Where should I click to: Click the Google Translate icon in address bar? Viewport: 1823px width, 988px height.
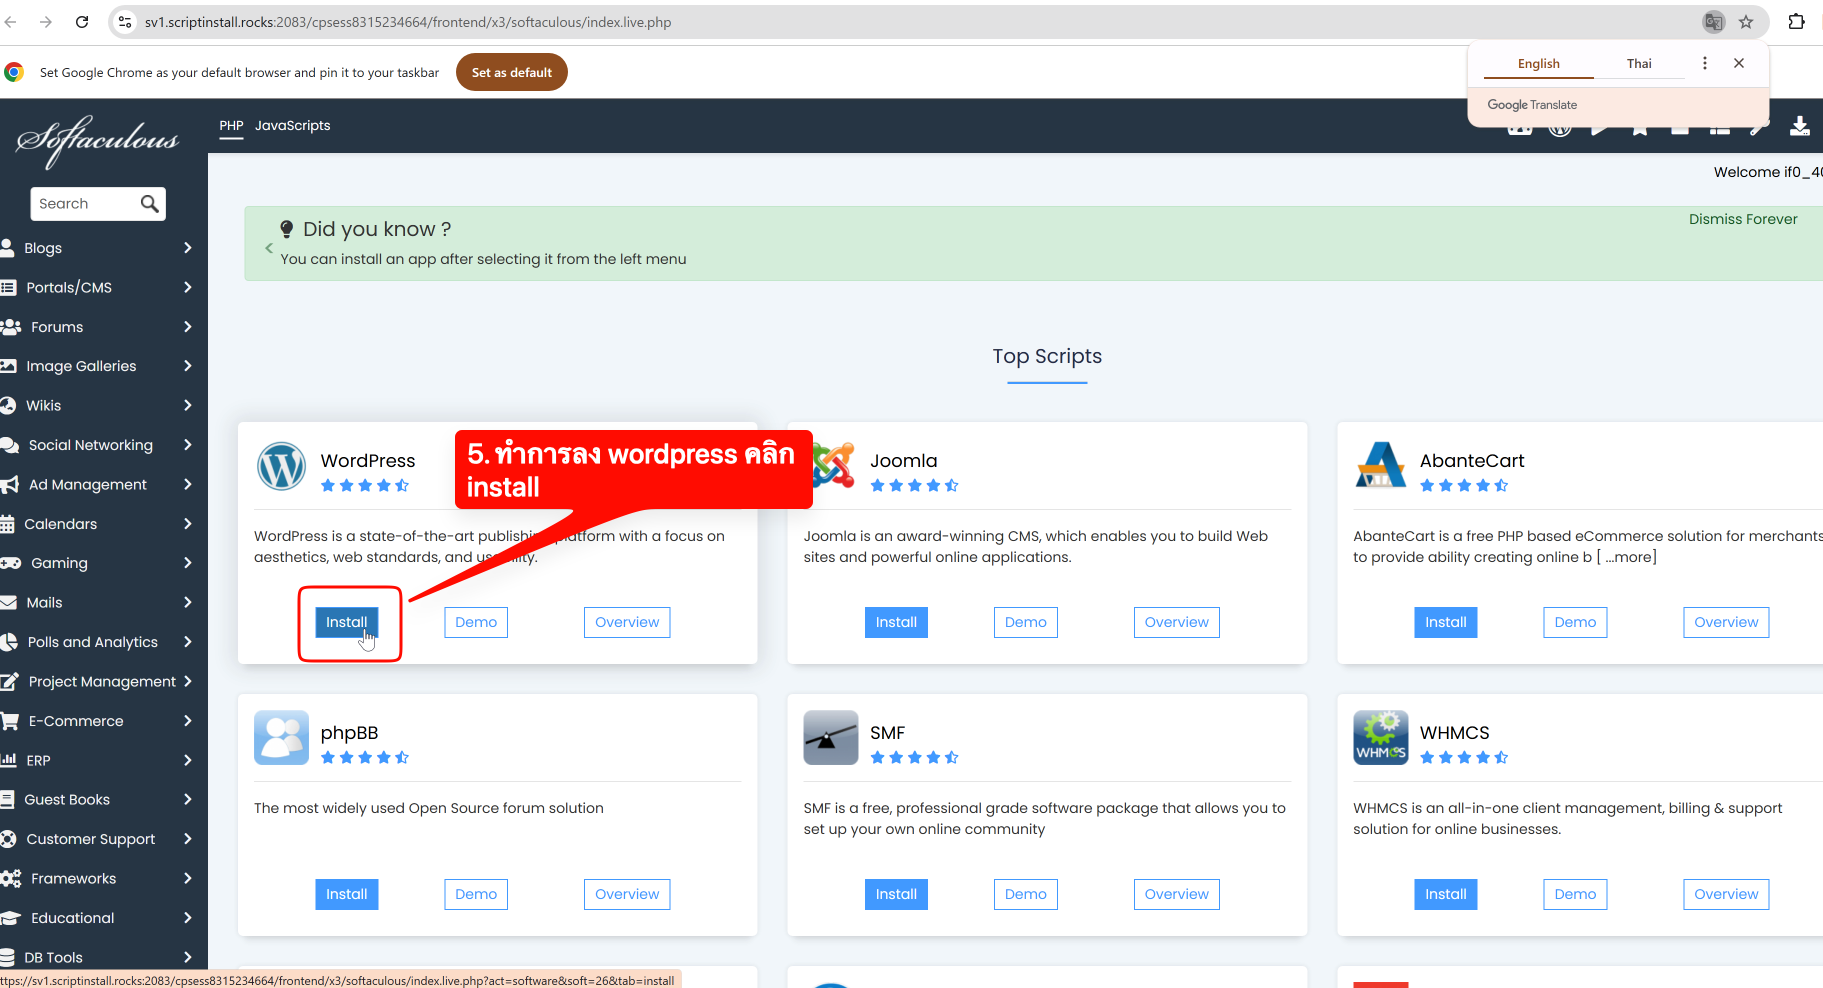tap(1713, 22)
